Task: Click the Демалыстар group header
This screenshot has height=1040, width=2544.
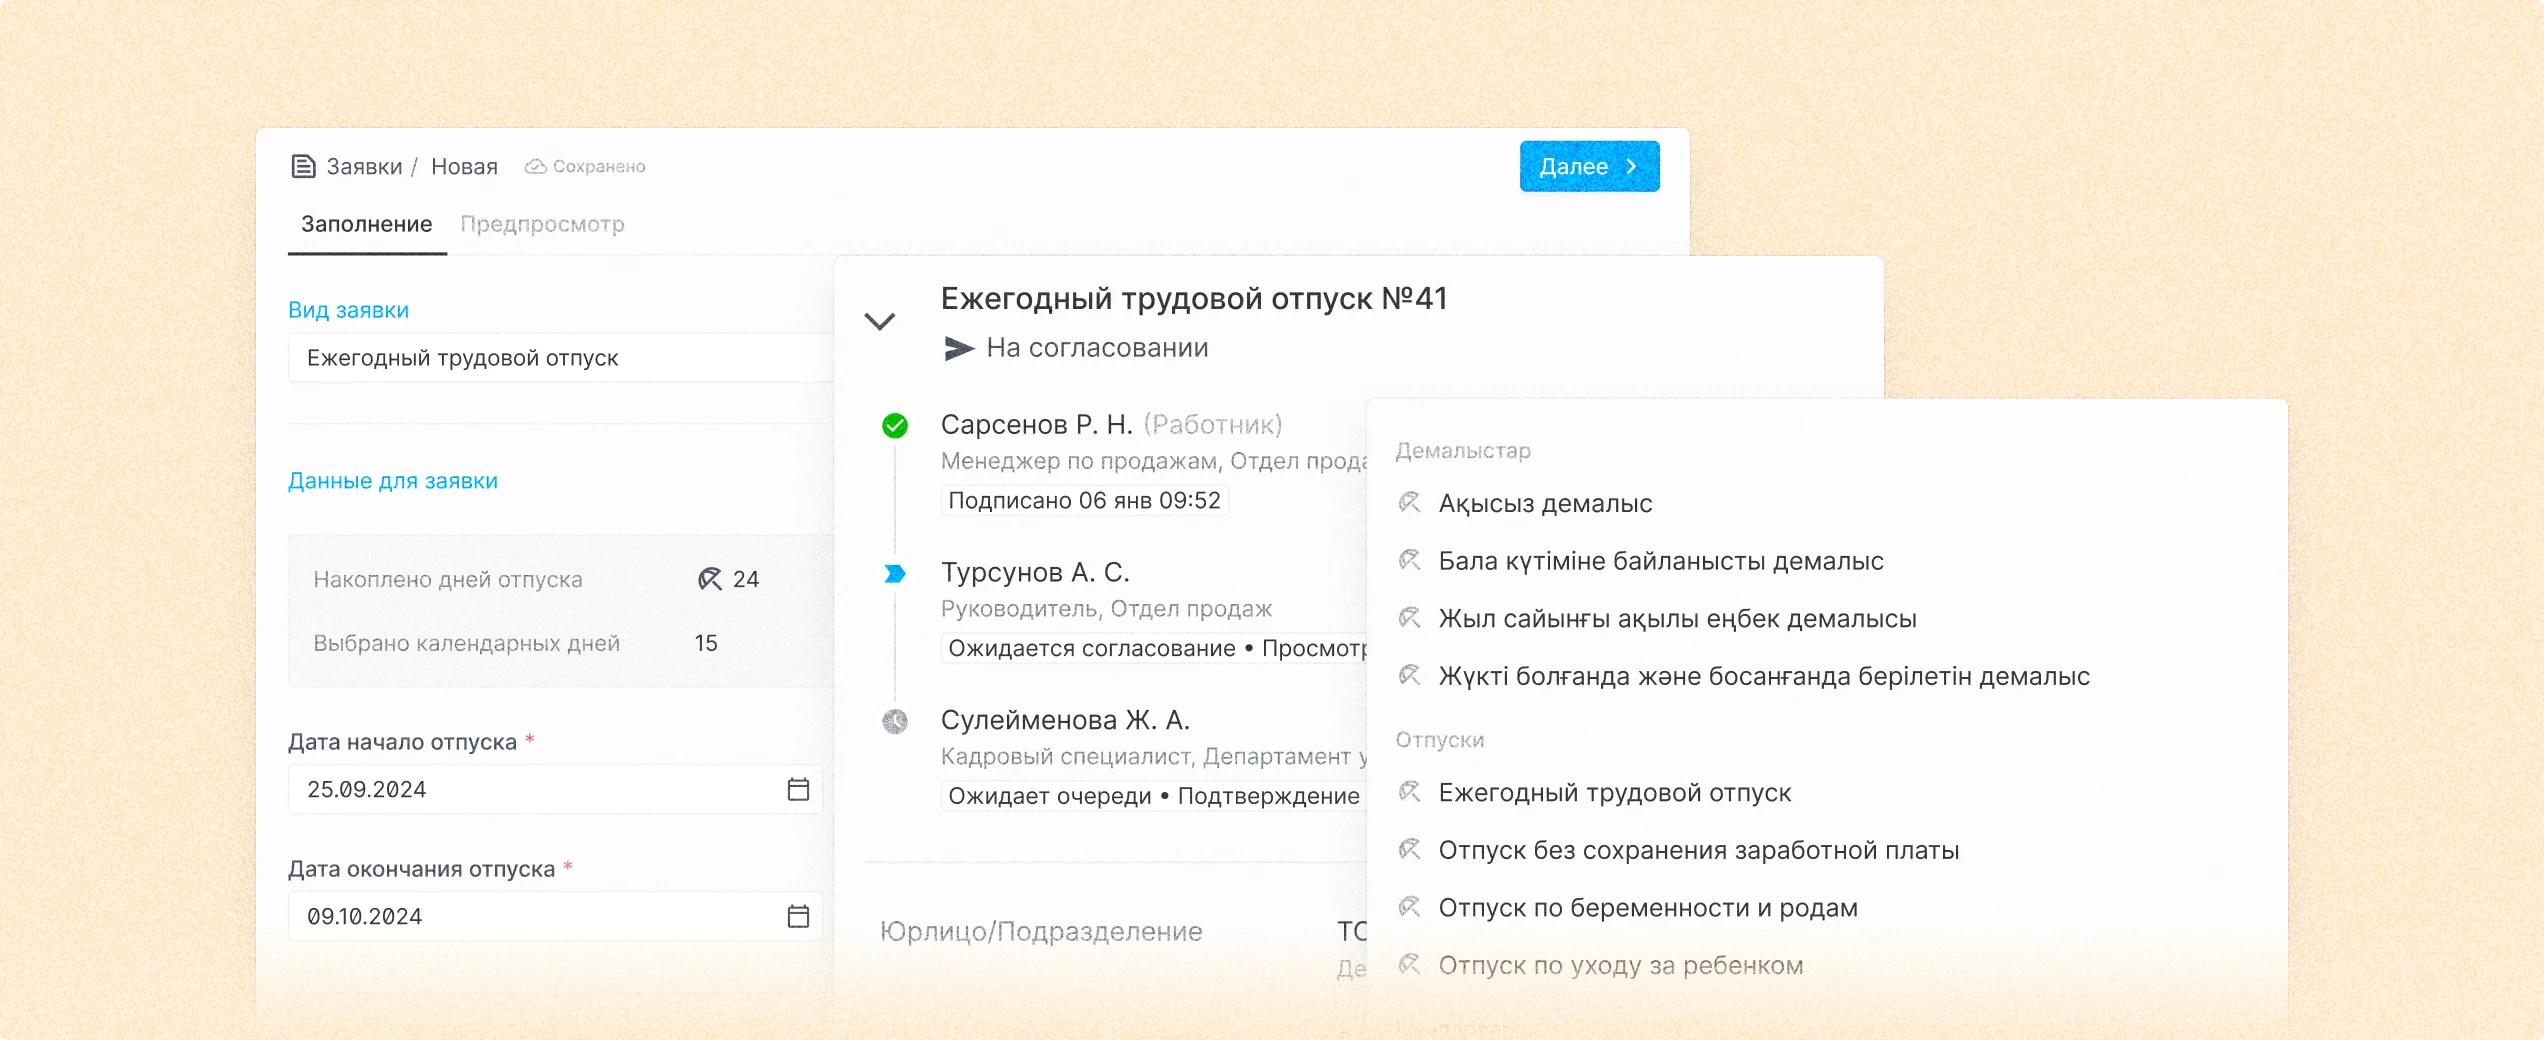Action: (x=1463, y=451)
